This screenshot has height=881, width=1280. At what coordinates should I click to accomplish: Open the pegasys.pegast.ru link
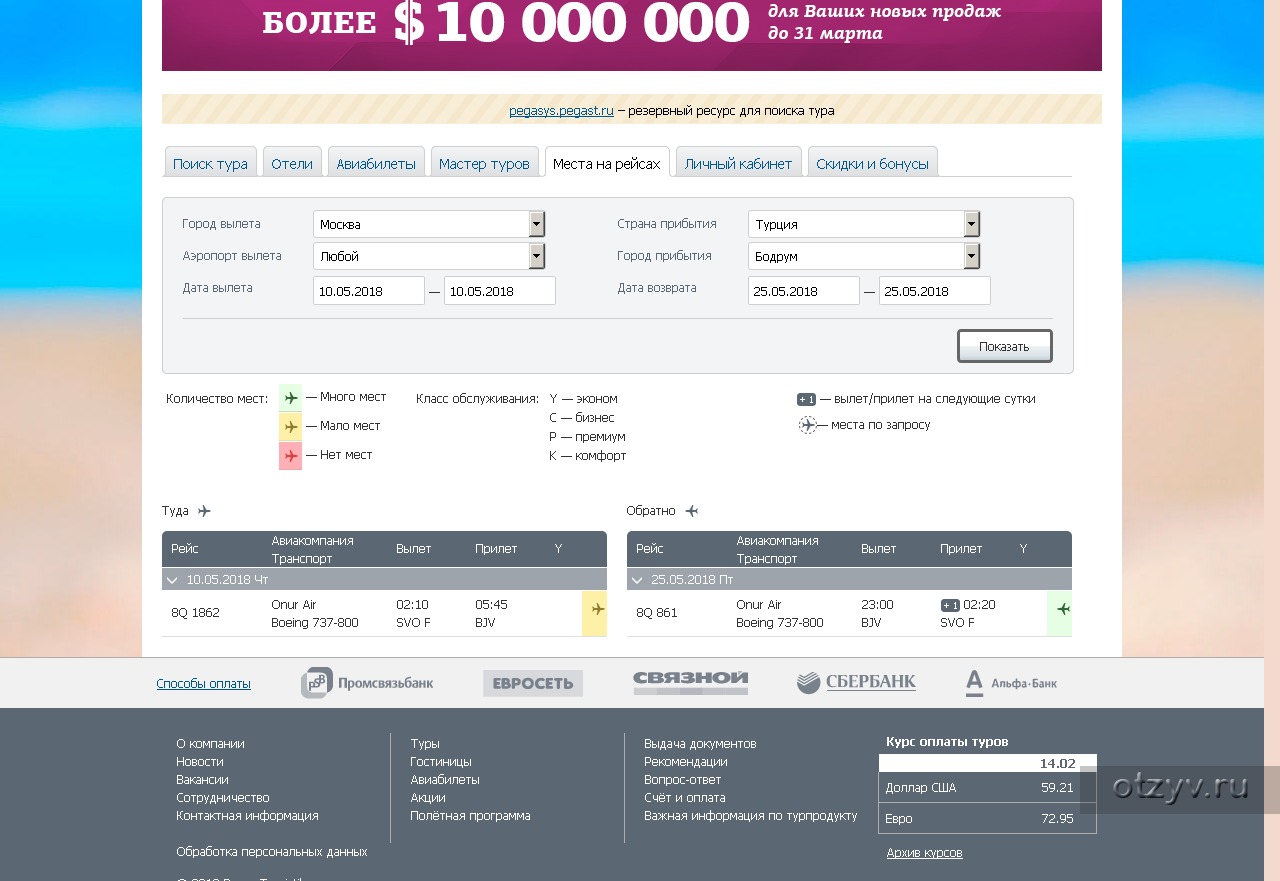tap(561, 111)
